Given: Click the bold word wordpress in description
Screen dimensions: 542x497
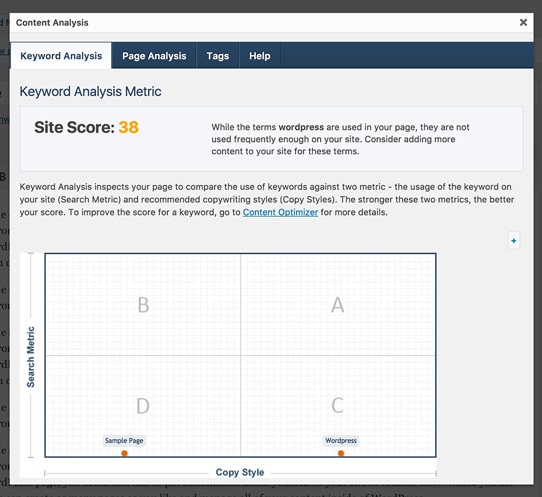Looking at the screenshot, I should tap(301, 127).
